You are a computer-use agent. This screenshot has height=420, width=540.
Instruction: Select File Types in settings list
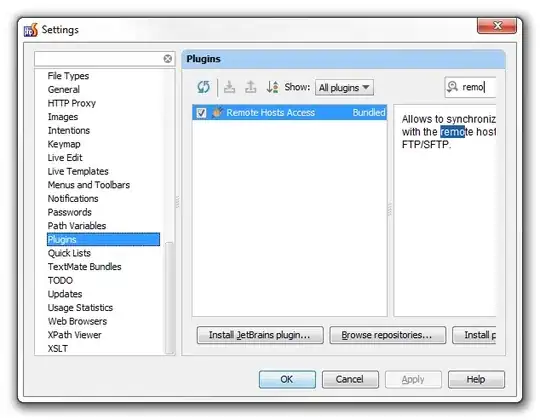(x=68, y=76)
